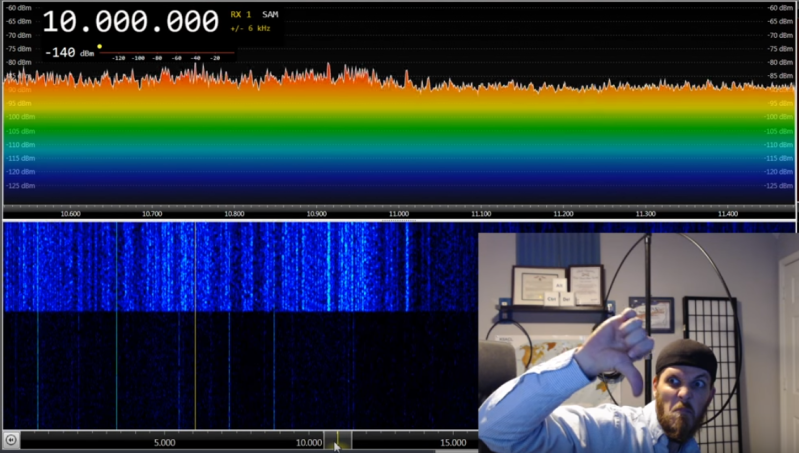Select the SAM demodulation mode label
This screenshot has width=799, height=453.
(270, 15)
